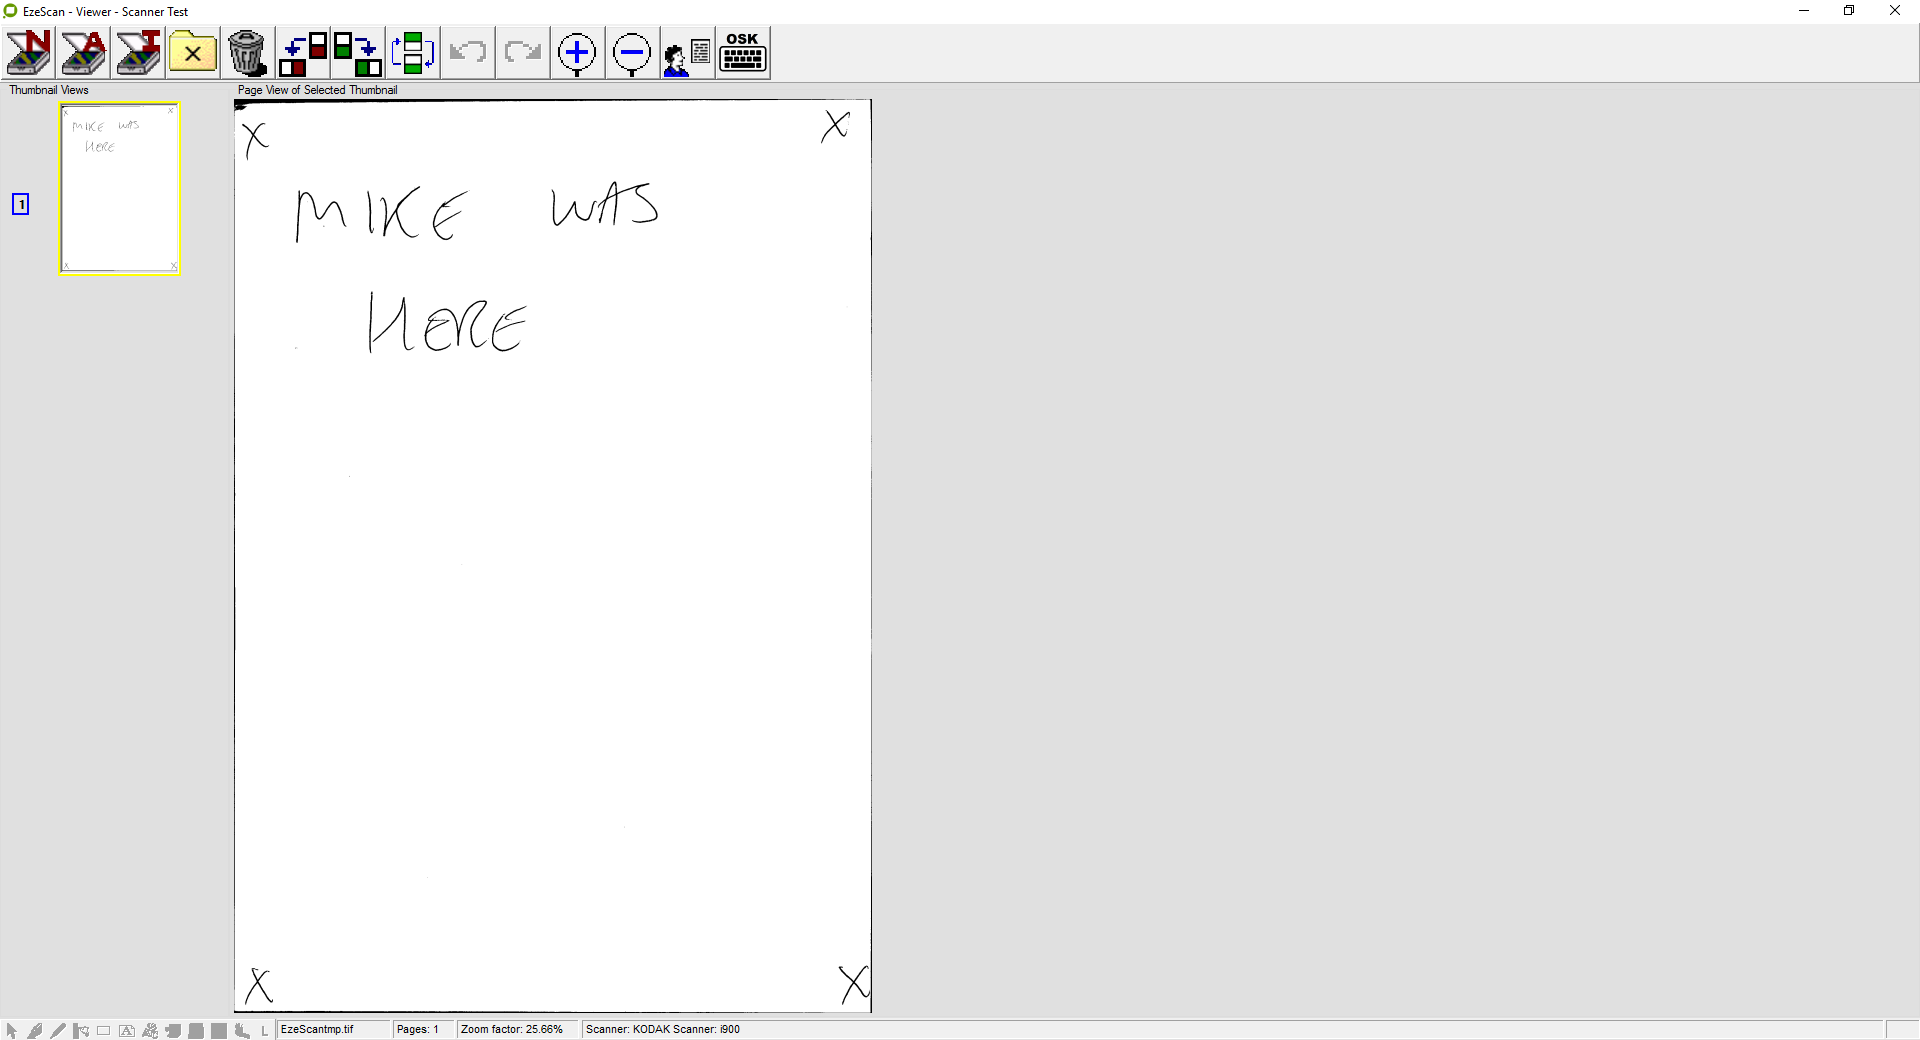Image resolution: width=1920 pixels, height=1040 pixels.
Task: Select the text annotation 'A' tool
Action: pyautogui.click(x=127, y=1030)
